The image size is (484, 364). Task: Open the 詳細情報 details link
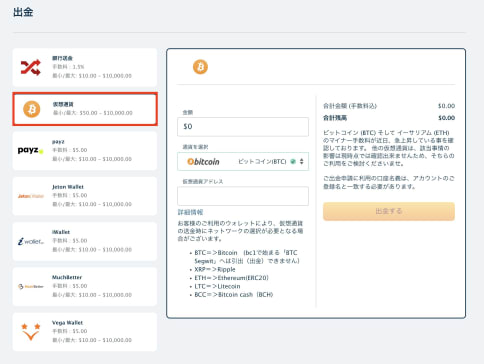tap(190, 212)
